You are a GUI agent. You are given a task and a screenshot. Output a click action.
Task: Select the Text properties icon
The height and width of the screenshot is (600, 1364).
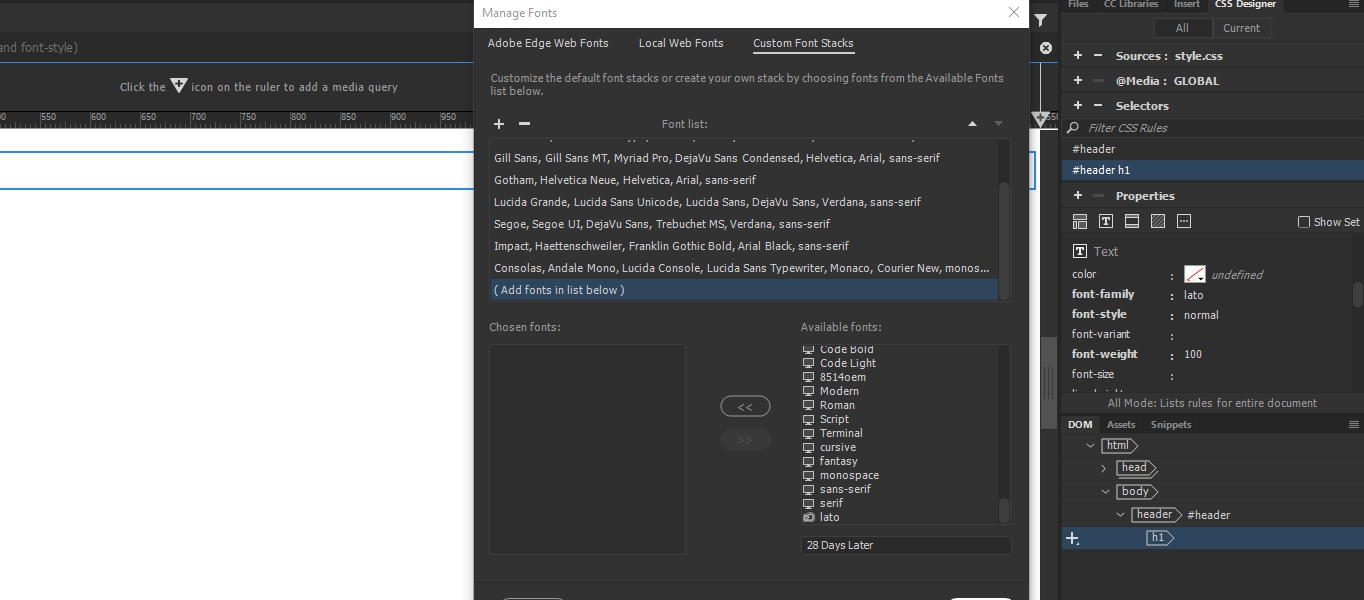coord(1105,221)
